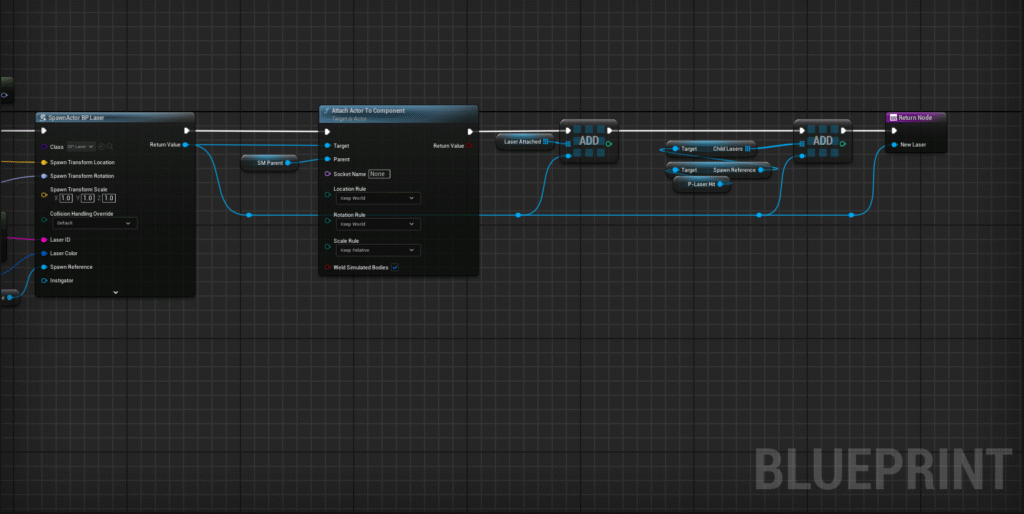This screenshot has height=514, width=1024.
Task: Click the Child Lasers array output pin
Action: 747,149
